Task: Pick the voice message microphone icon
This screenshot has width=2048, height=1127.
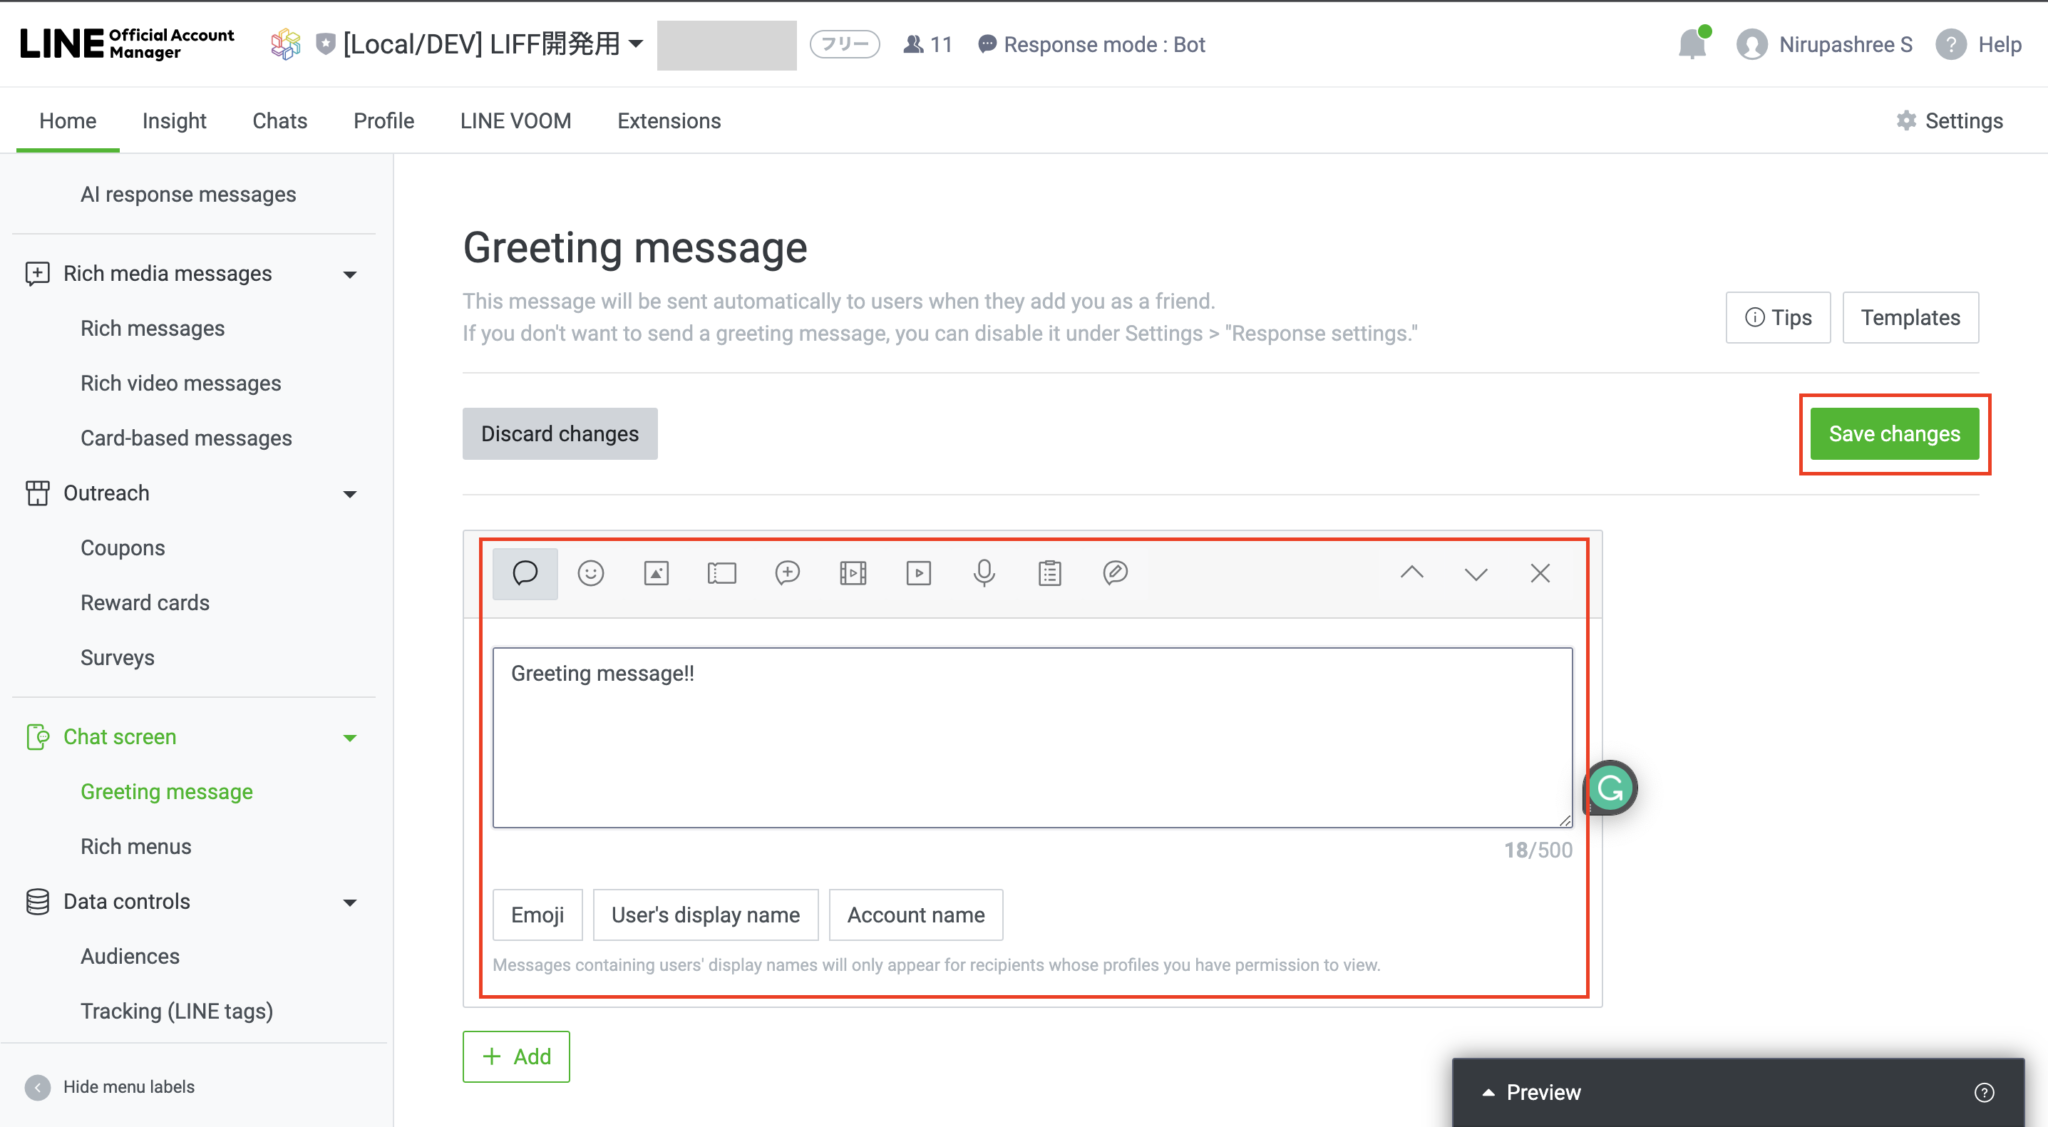Action: [x=984, y=573]
